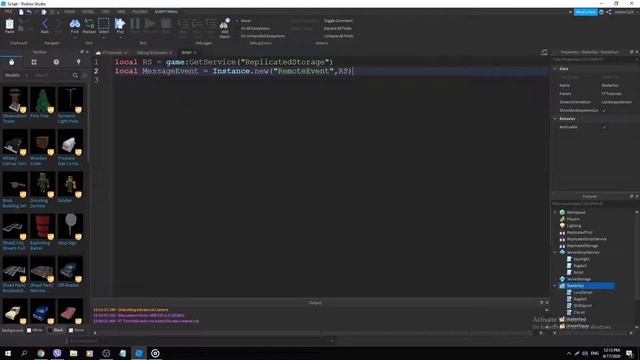
Task: Open Chrome from the taskbar
Action: (x=41, y=353)
